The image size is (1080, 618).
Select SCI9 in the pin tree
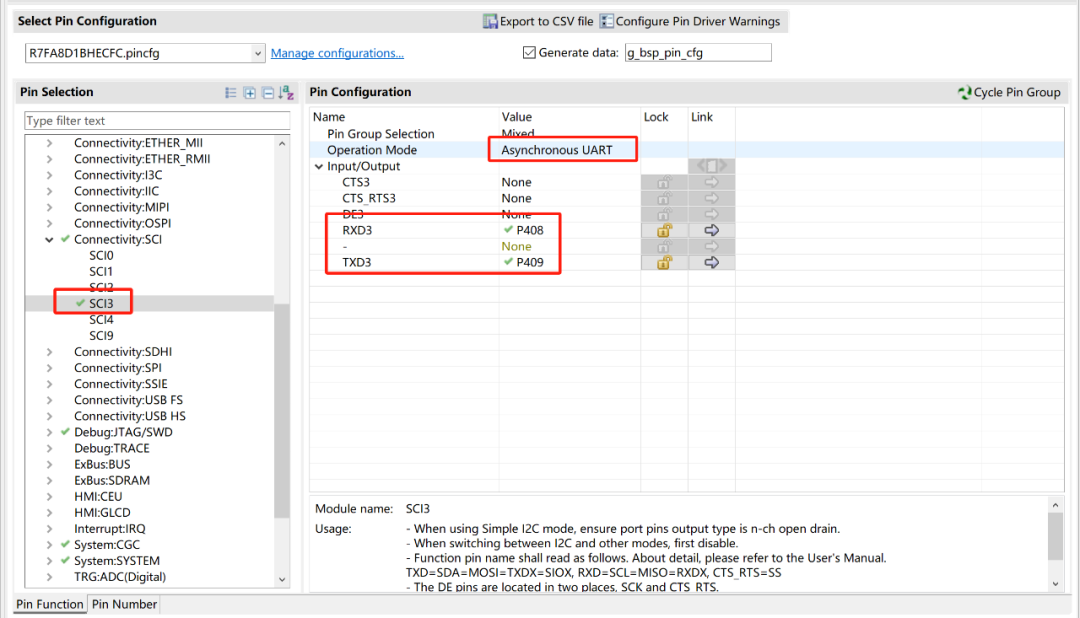tap(101, 336)
